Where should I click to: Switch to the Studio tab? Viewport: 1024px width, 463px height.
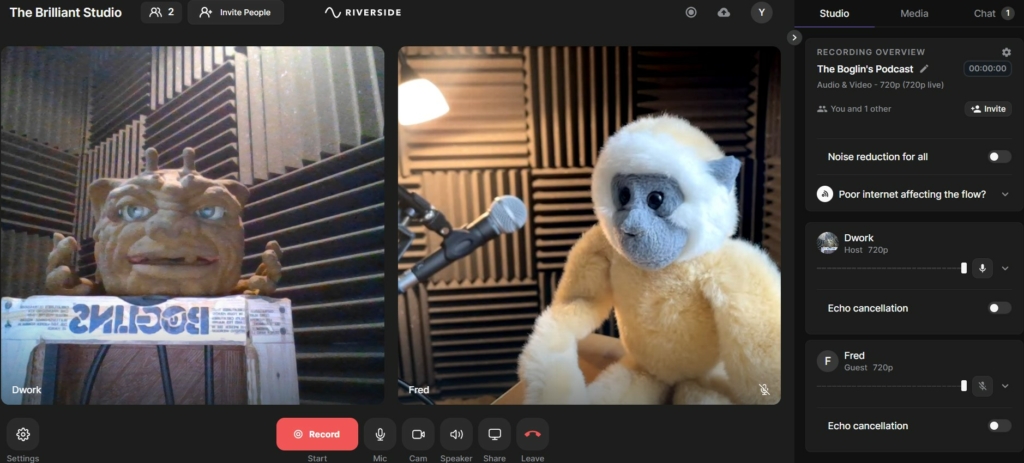834,13
